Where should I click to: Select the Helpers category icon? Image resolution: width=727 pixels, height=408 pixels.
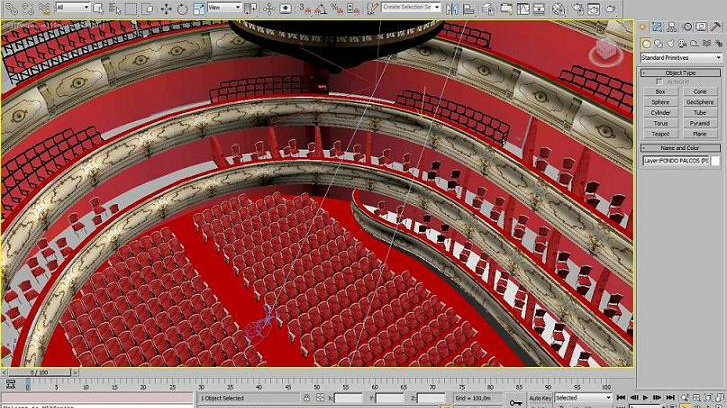(x=694, y=44)
